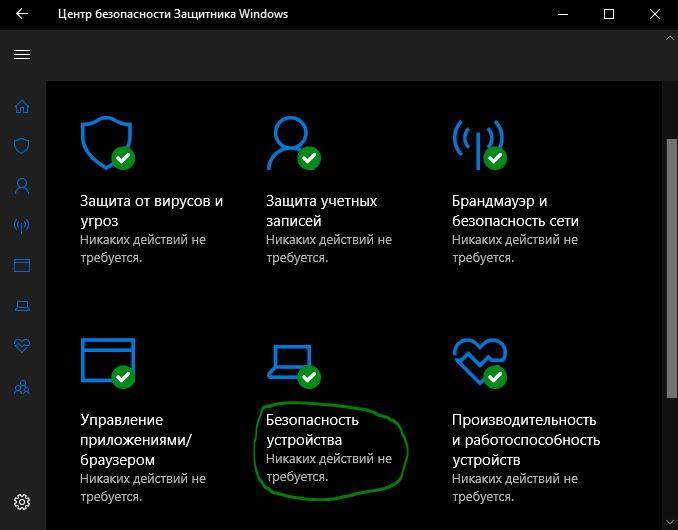Open Производительность и работоспособность устройств tile
Screen dimensions: 678x530
(526, 421)
